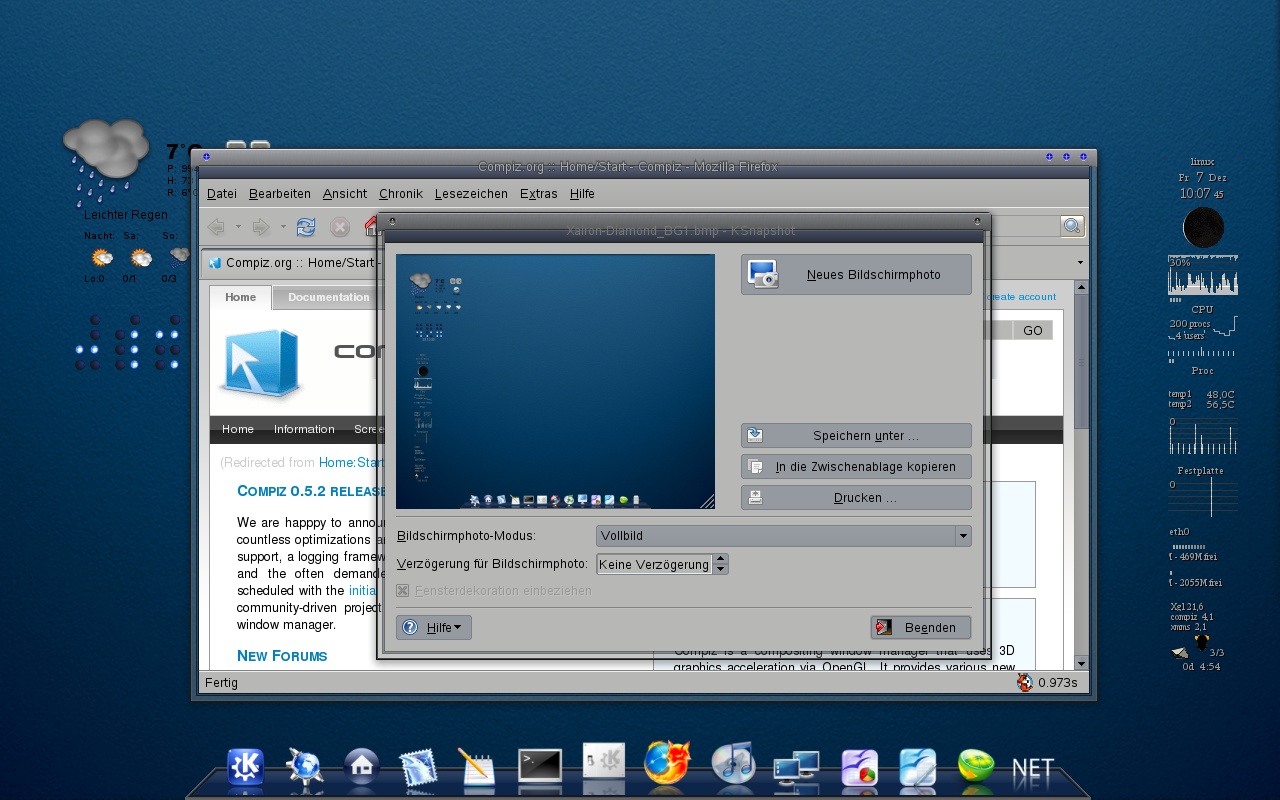Click the Firefox Stop loading button
1280x800 pixels.
pos(340,227)
